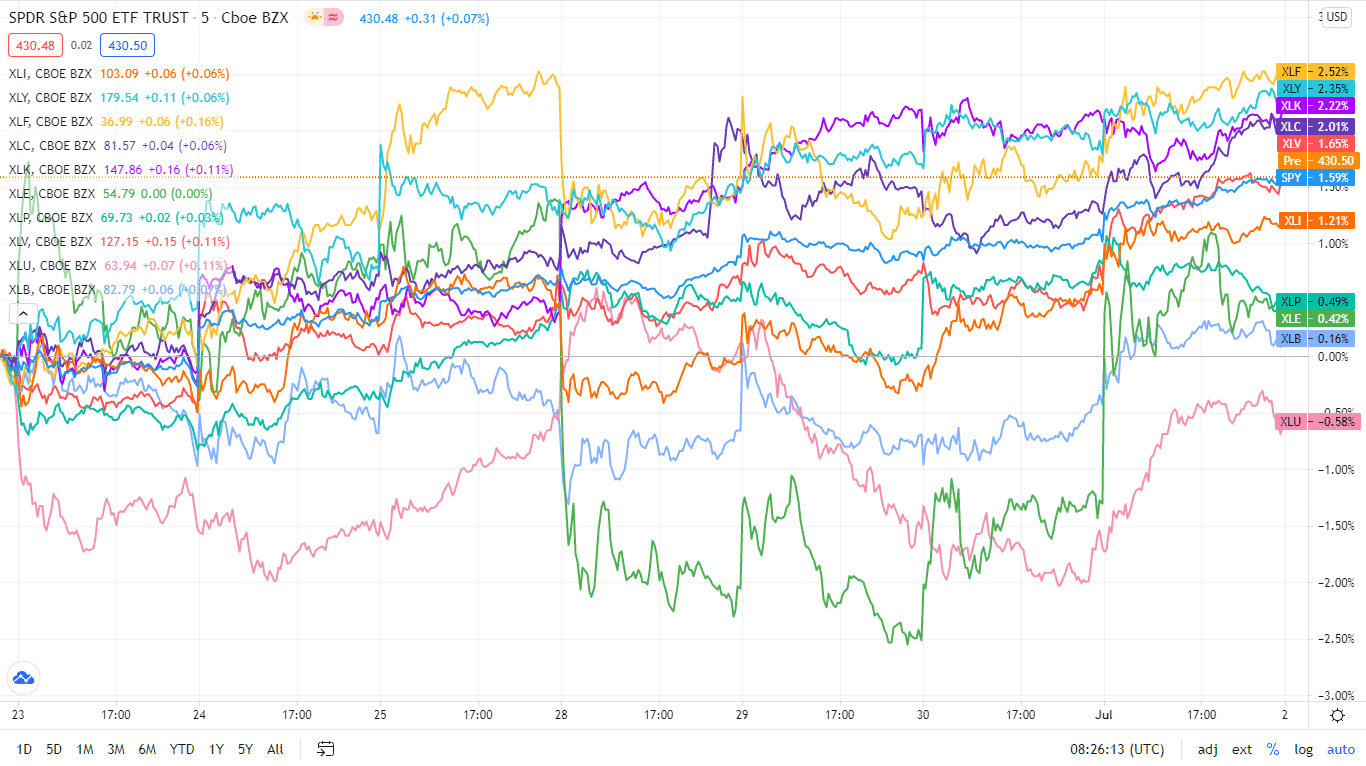Select the 6M time range
This screenshot has height=766, width=1366.
pyautogui.click(x=147, y=749)
